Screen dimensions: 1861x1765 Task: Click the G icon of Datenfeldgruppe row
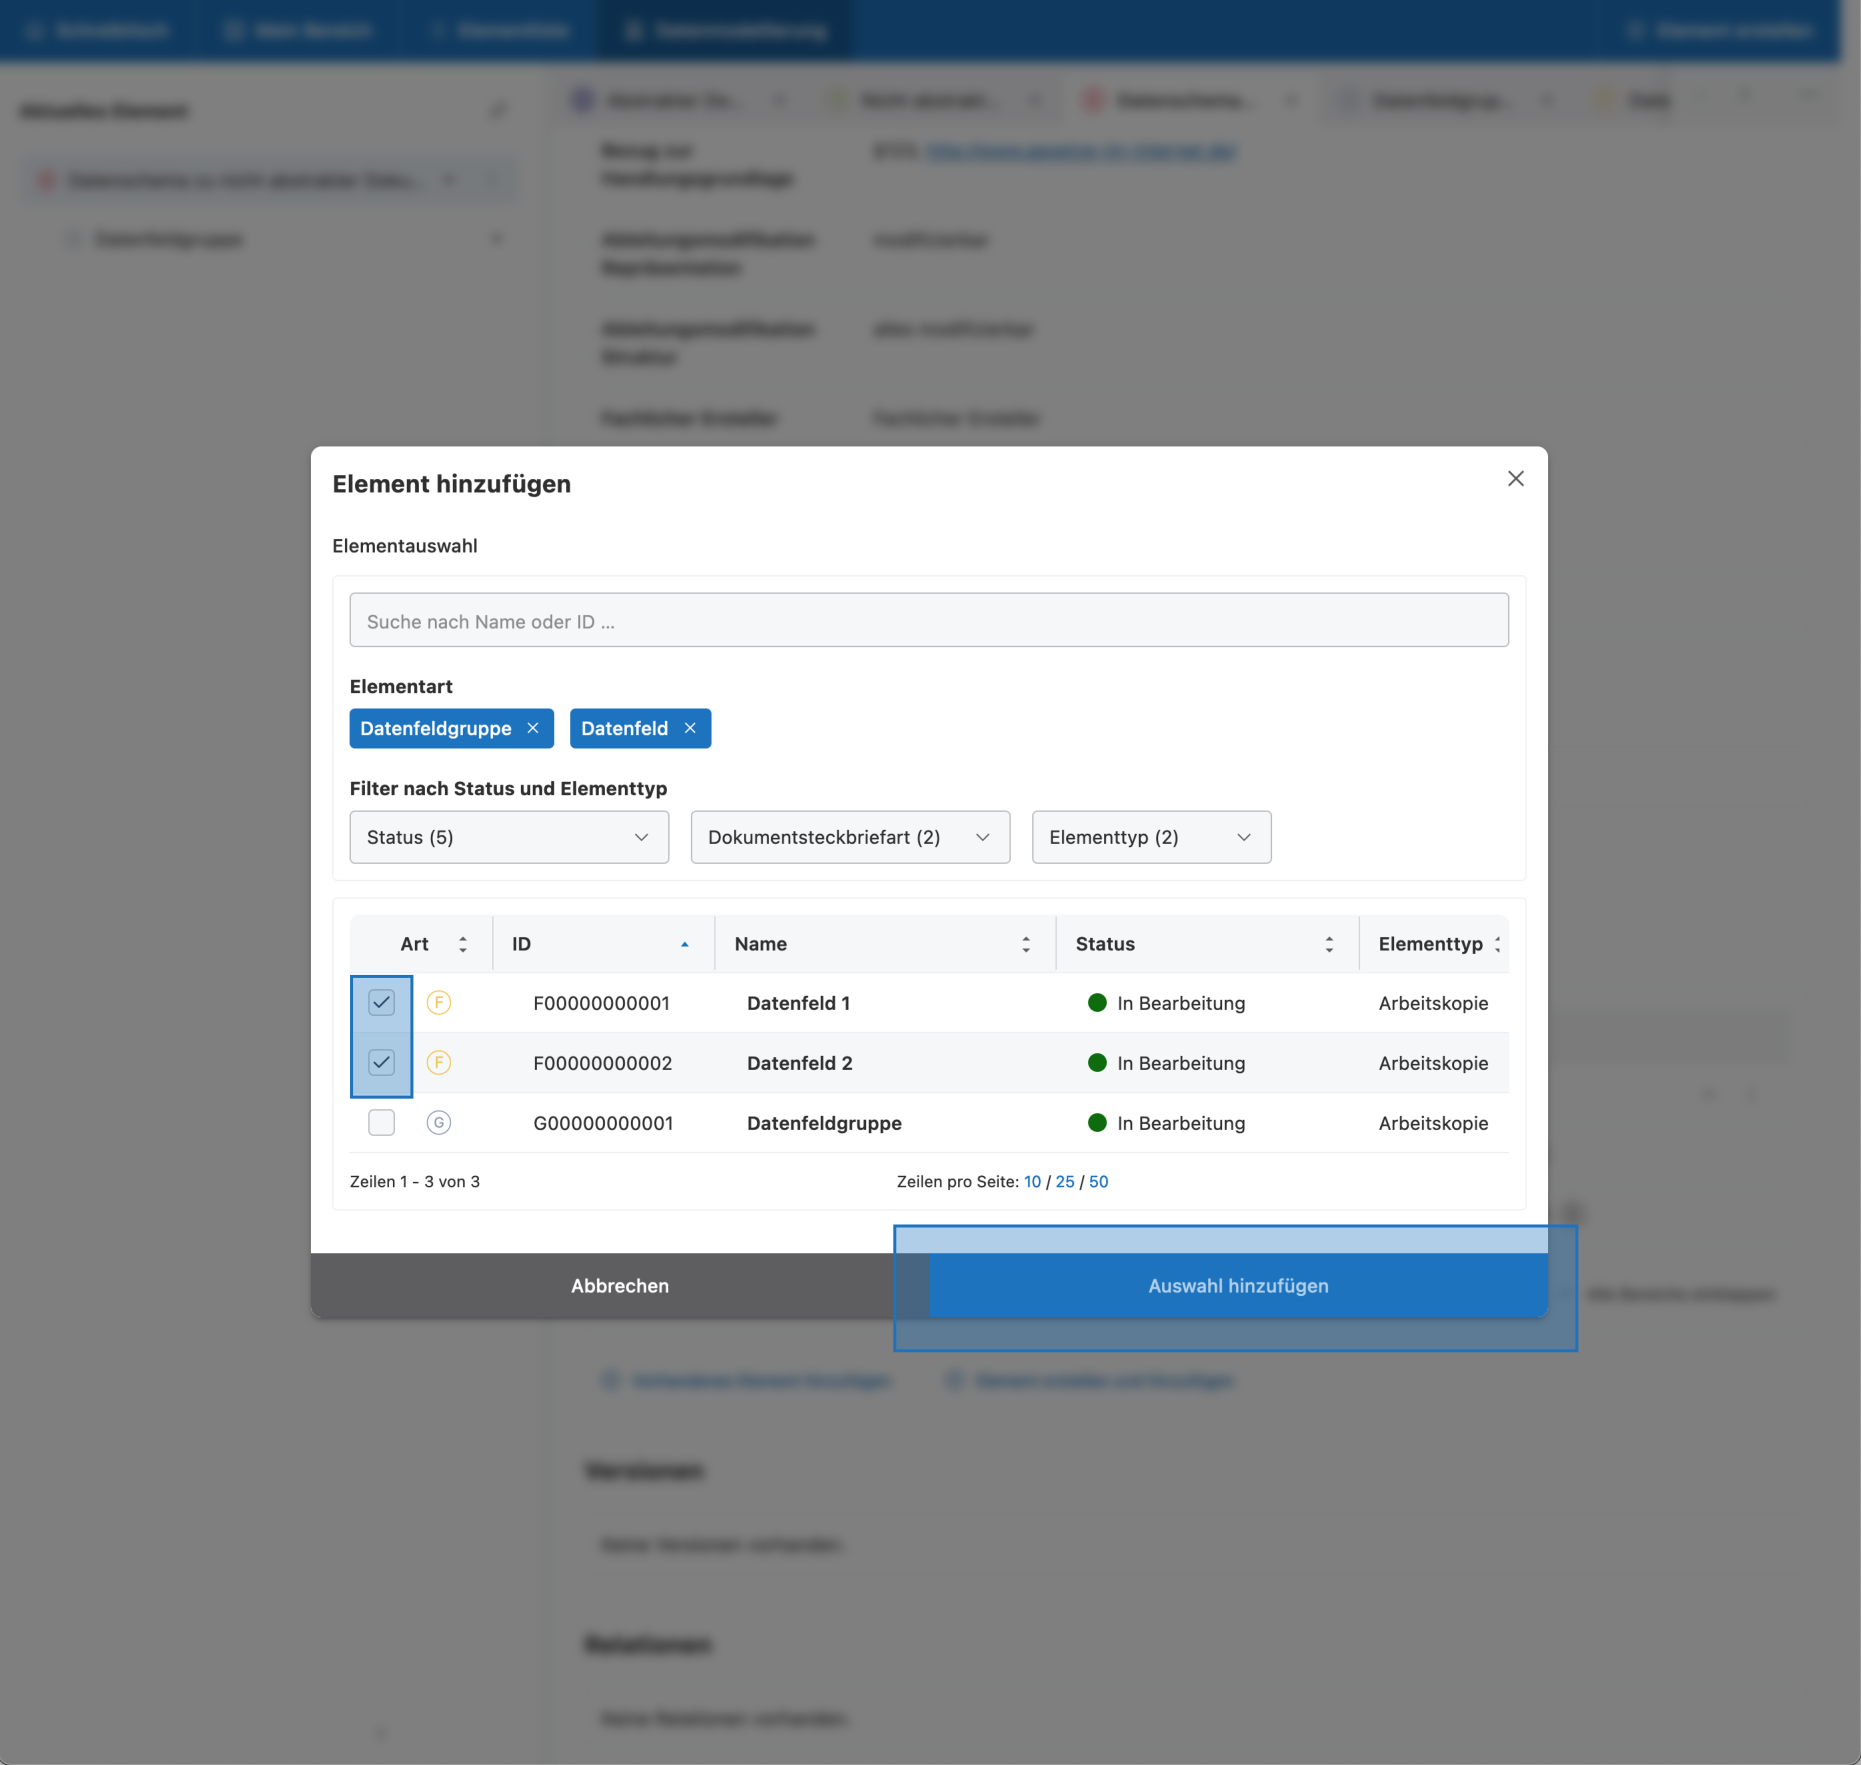pos(438,1122)
